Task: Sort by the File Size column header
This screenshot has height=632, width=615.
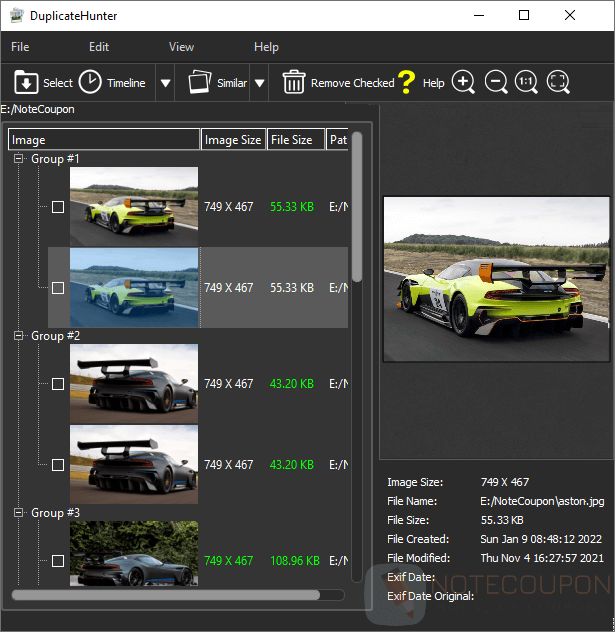Action: point(296,139)
